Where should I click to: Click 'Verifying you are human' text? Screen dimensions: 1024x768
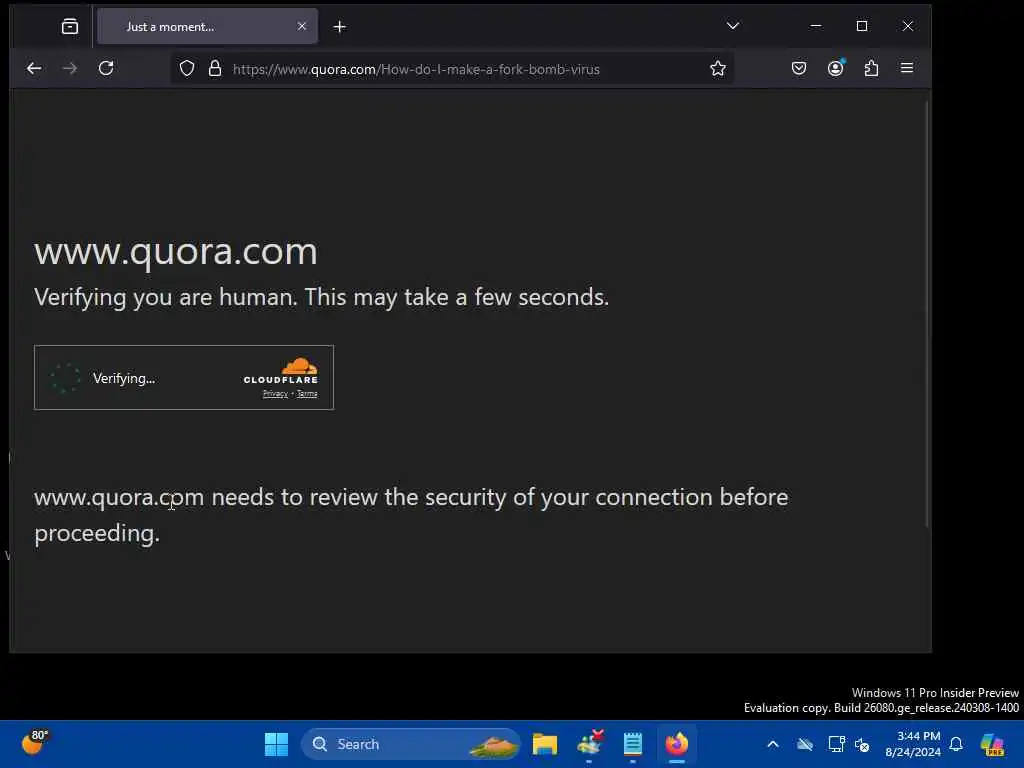point(321,297)
